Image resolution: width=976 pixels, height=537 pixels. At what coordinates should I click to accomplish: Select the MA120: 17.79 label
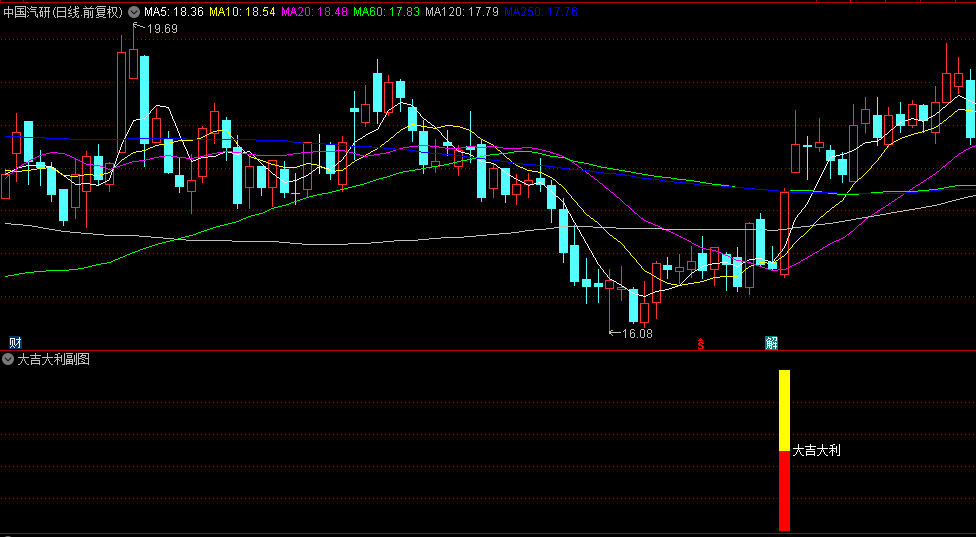tap(462, 11)
